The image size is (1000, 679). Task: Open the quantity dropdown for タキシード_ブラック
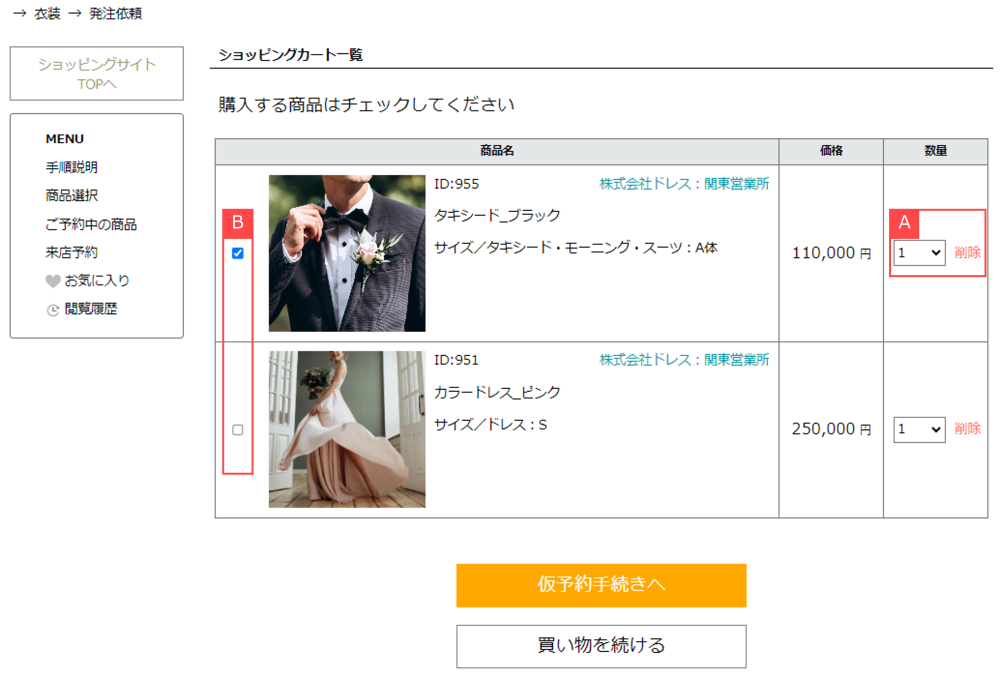click(917, 253)
